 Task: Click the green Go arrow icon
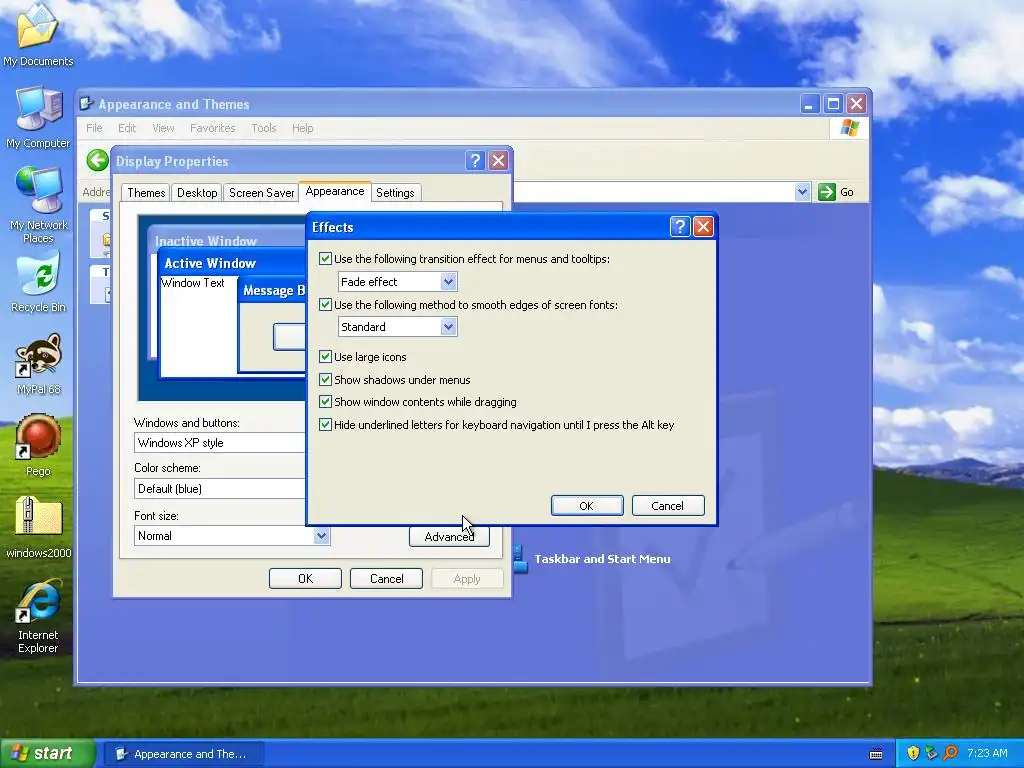[827, 192]
